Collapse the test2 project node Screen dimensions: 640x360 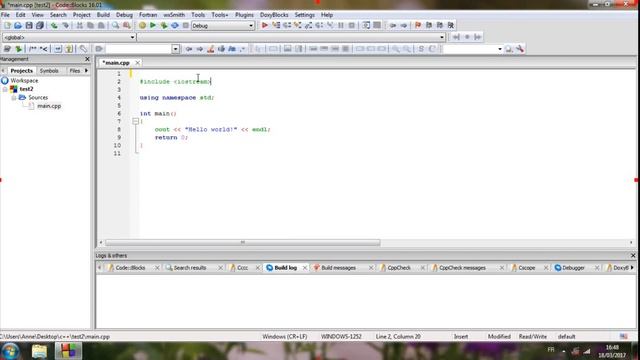pyautogui.click(x=5, y=89)
